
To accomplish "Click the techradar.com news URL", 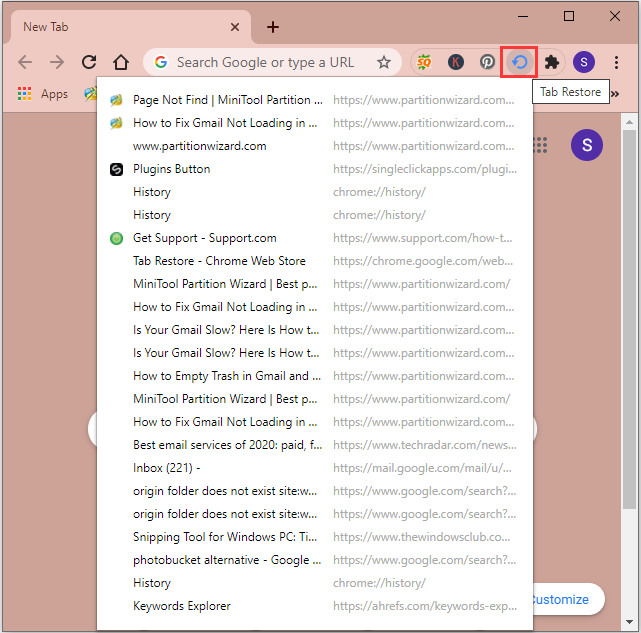I will pyautogui.click(x=424, y=445).
